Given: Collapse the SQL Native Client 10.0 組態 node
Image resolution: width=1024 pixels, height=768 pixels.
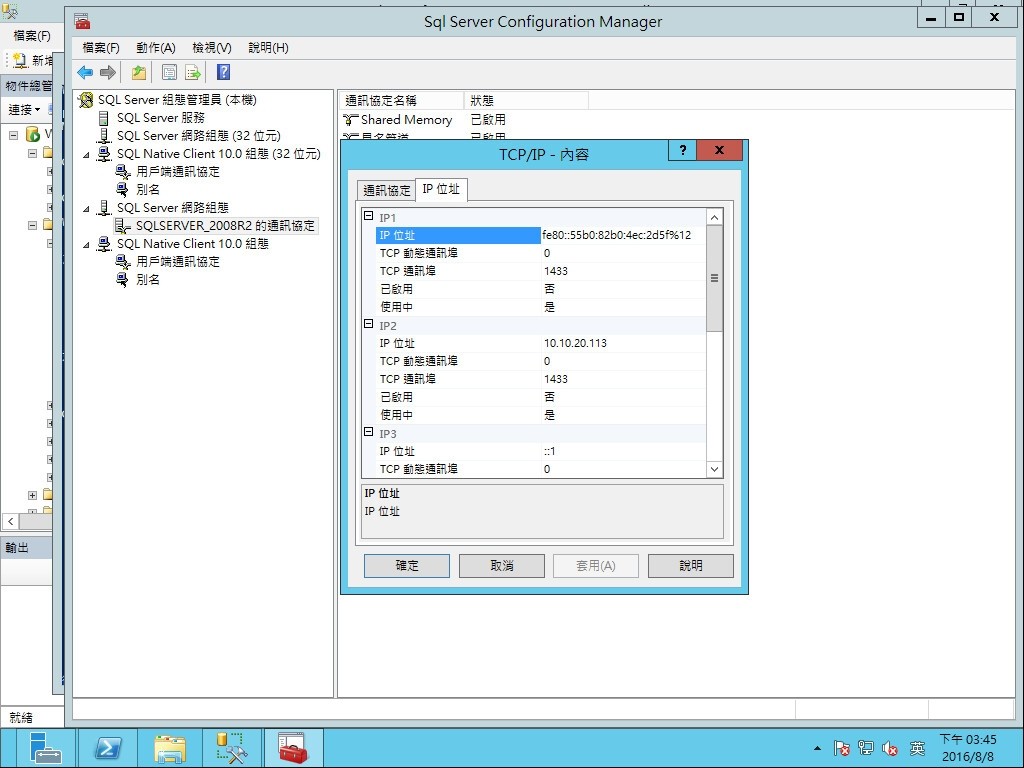Looking at the screenshot, I should [86, 245].
